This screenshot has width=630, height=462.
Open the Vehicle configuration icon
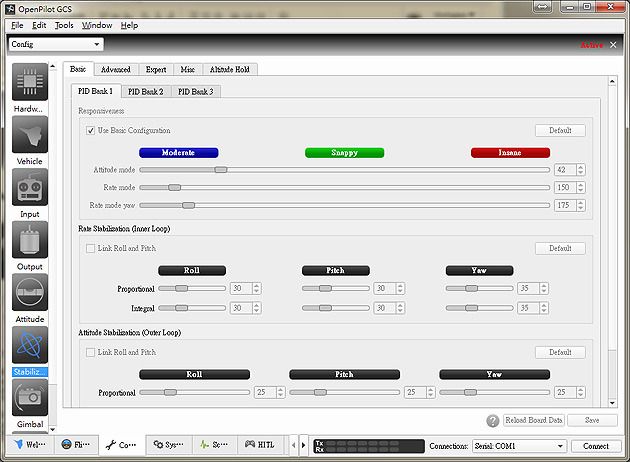tap(30, 134)
